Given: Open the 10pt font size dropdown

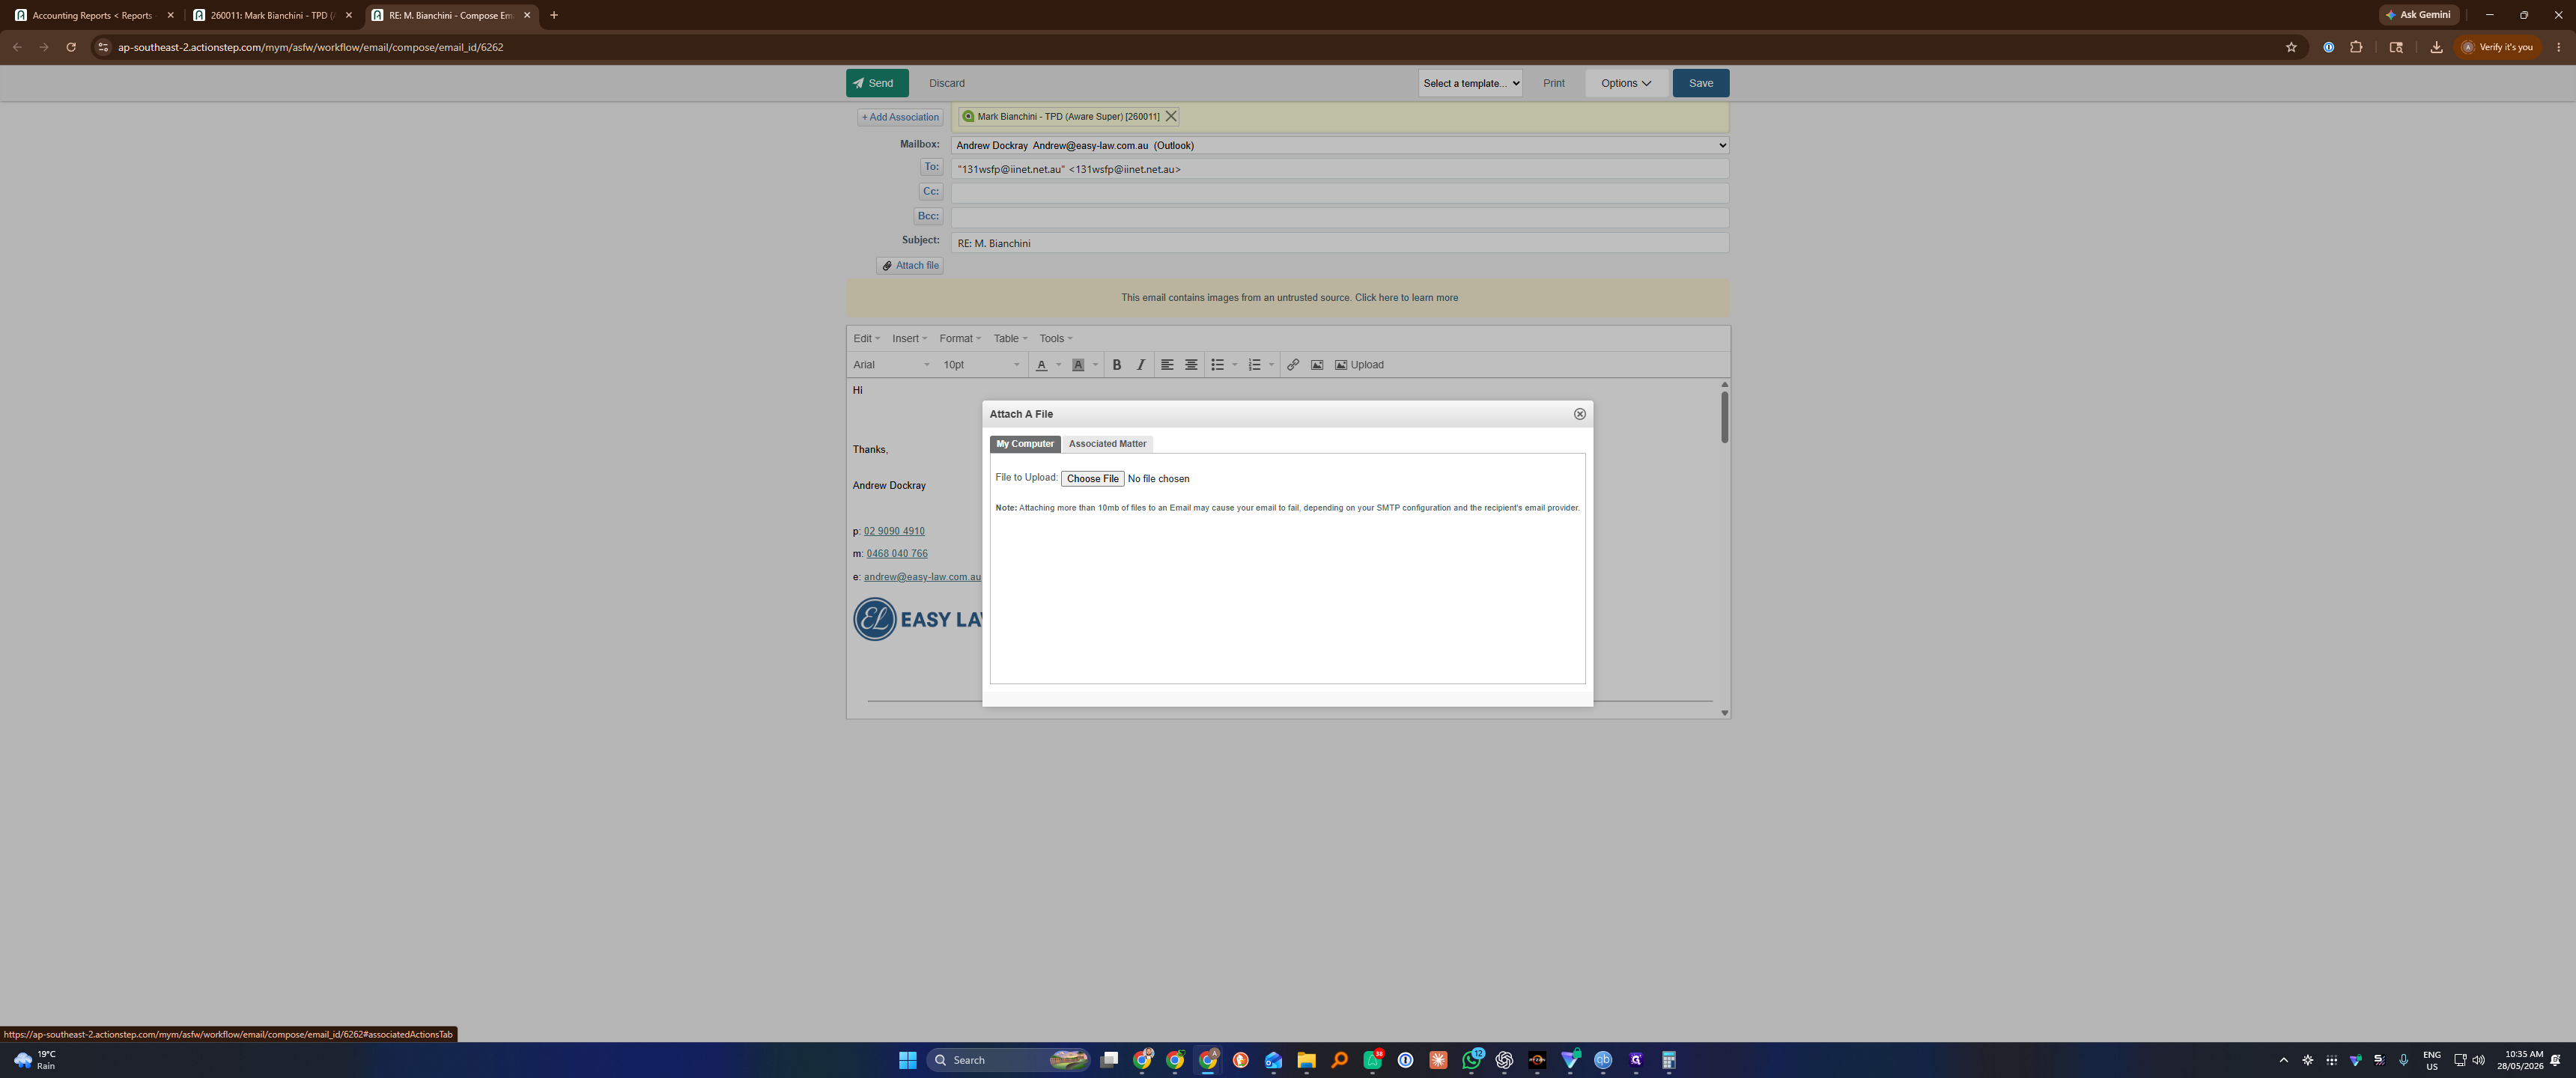Looking at the screenshot, I should (981, 365).
